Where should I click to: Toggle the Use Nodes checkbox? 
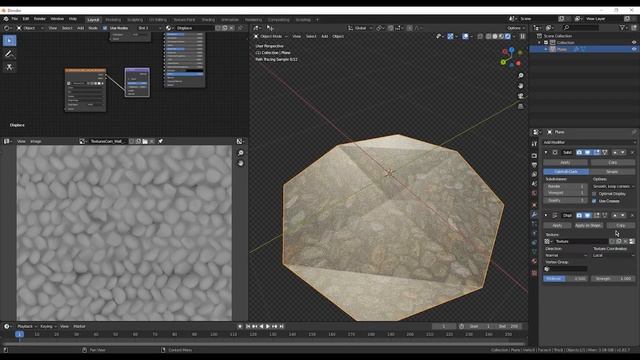coord(105,28)
